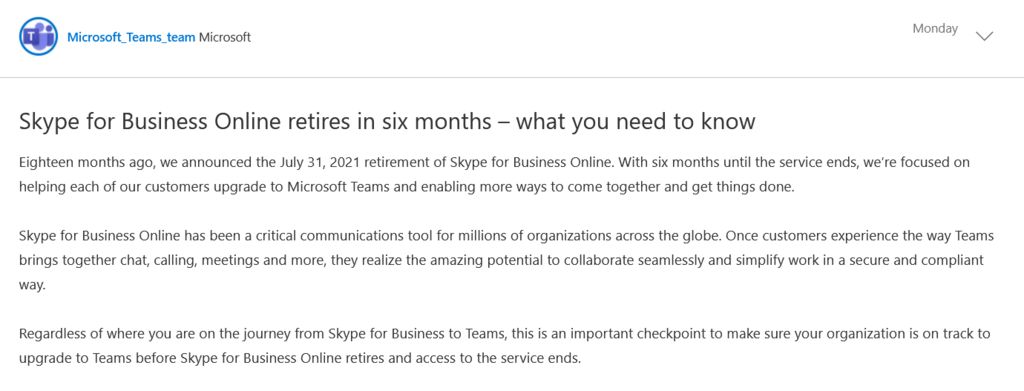Image resolution: width=1024 pixels, height=391 pixels.
Task: Click the words "what you need to know"
Action: click(x=636, y=122)
